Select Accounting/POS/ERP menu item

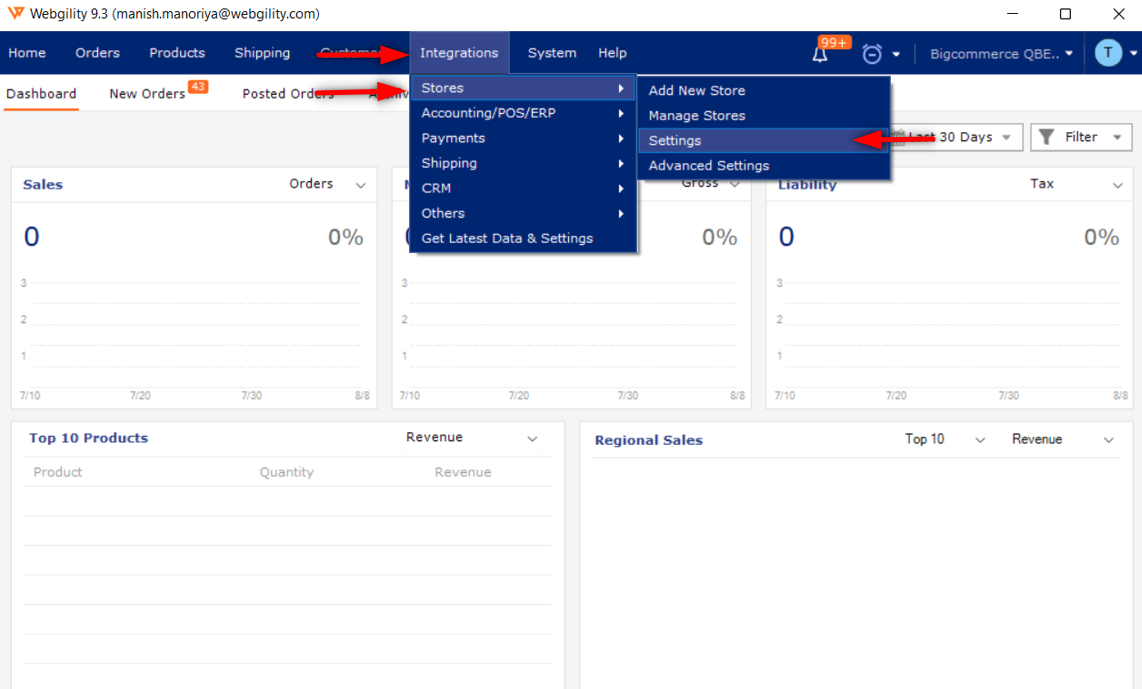point(524,113)
